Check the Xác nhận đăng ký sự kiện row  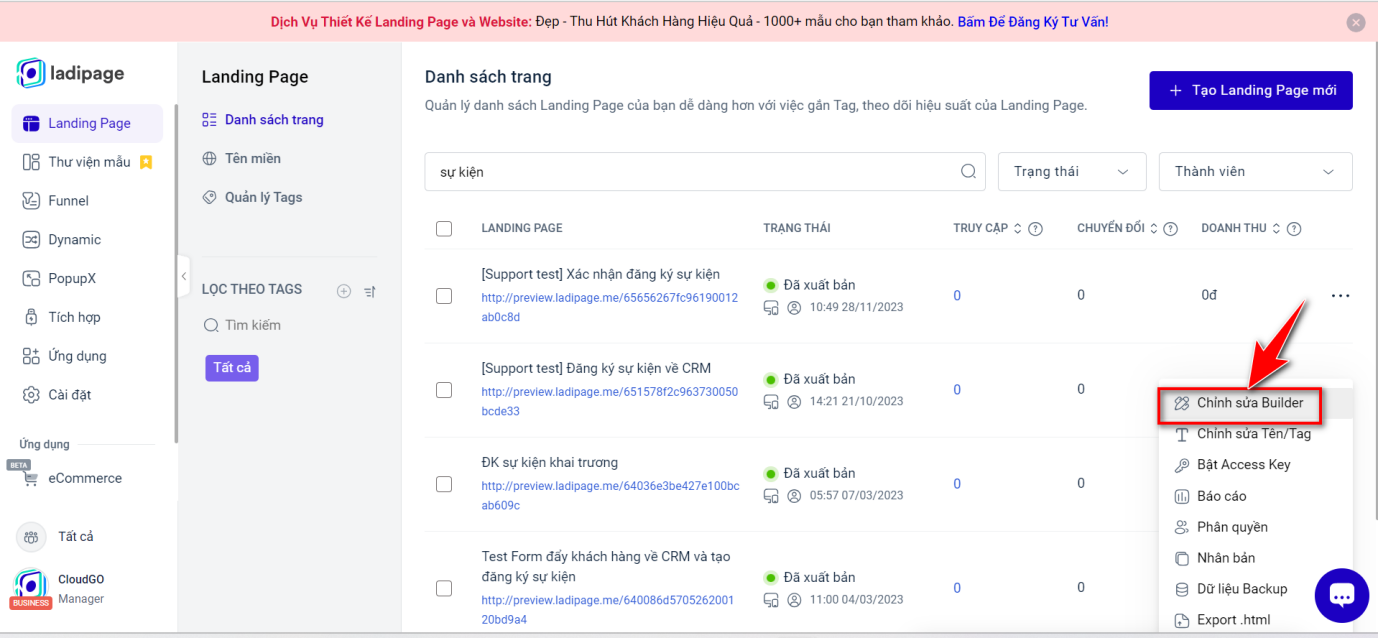[444, 296]
